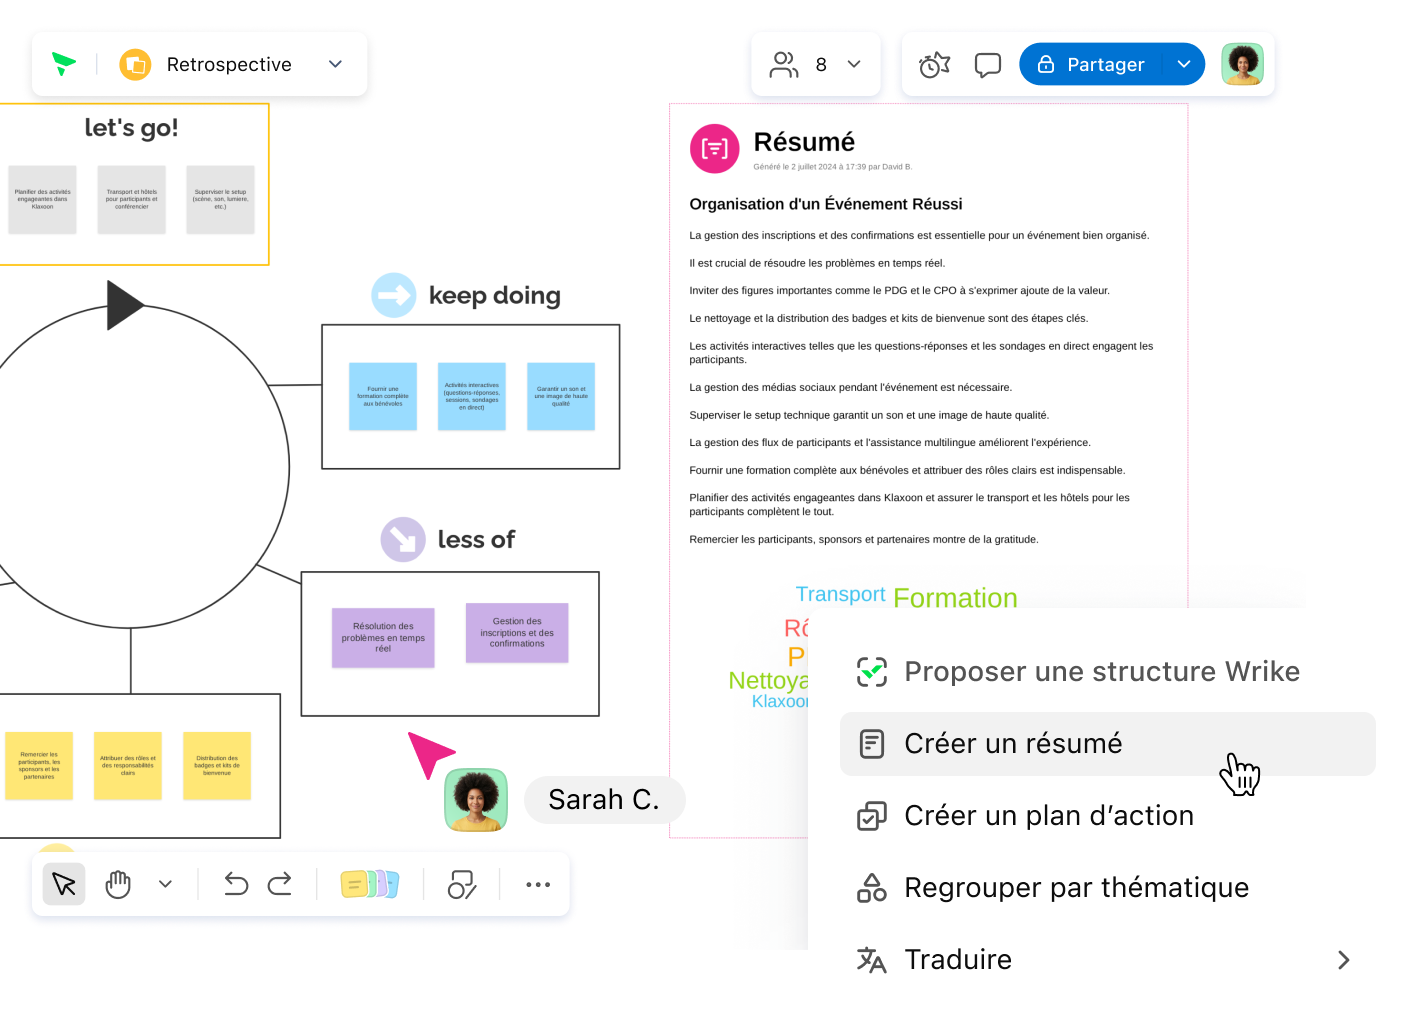Select blue note Fournir une formation complète
The width and height of the screenshot is (1408, 1024).
click(x=383, y=396)
